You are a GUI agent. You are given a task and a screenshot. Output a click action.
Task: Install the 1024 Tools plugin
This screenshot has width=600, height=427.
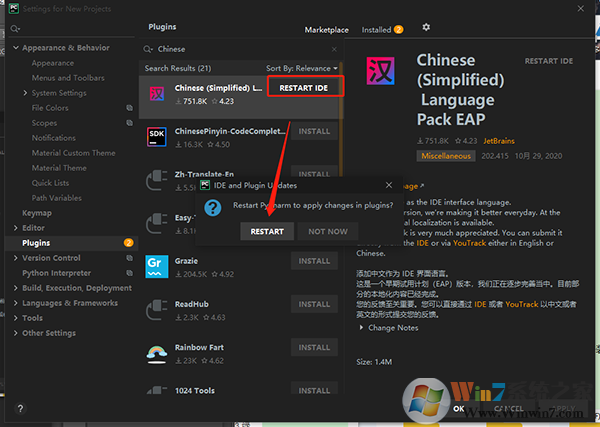(x=314, y=390)
